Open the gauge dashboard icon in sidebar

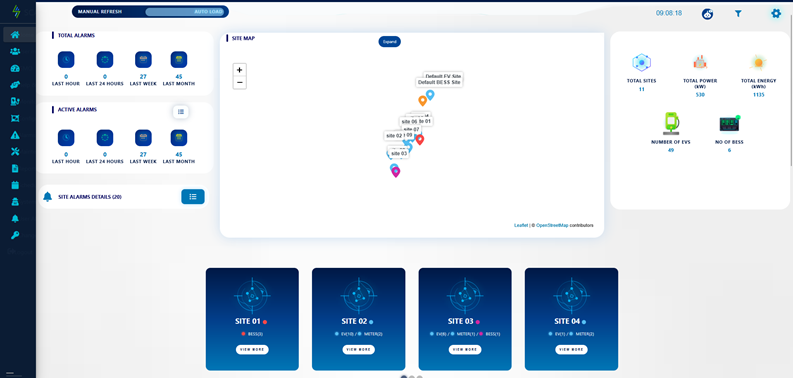(x=15, y=68)
